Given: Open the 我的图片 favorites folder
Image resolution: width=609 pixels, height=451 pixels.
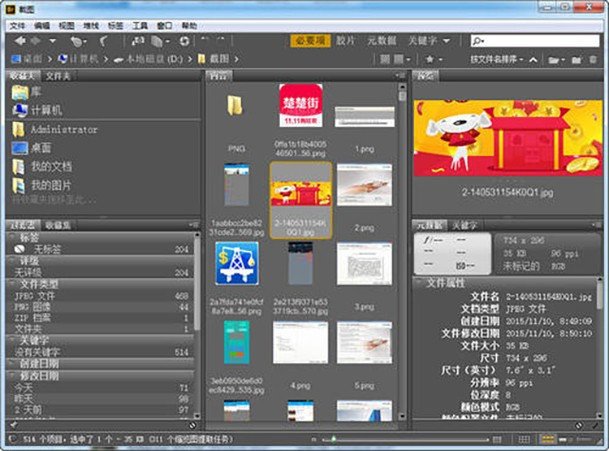Looking at the screenshot, I should click(x=51, y=185).
